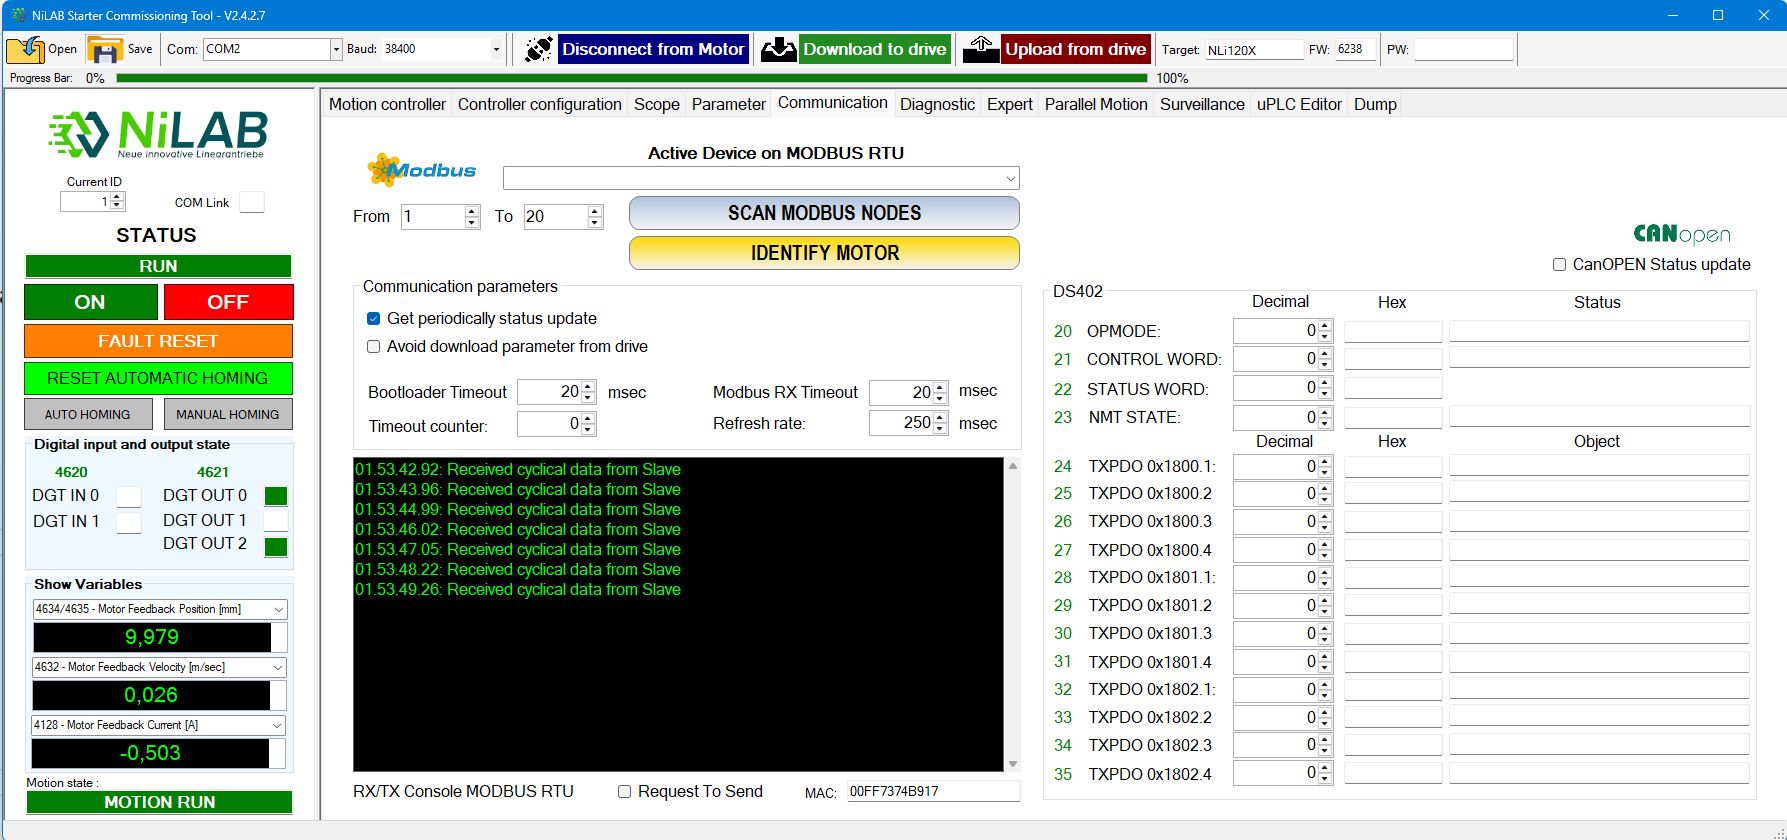Open Motor Feedback Velocity variable dropdown
Screen dimensions: 1787x840
point(277,667)
